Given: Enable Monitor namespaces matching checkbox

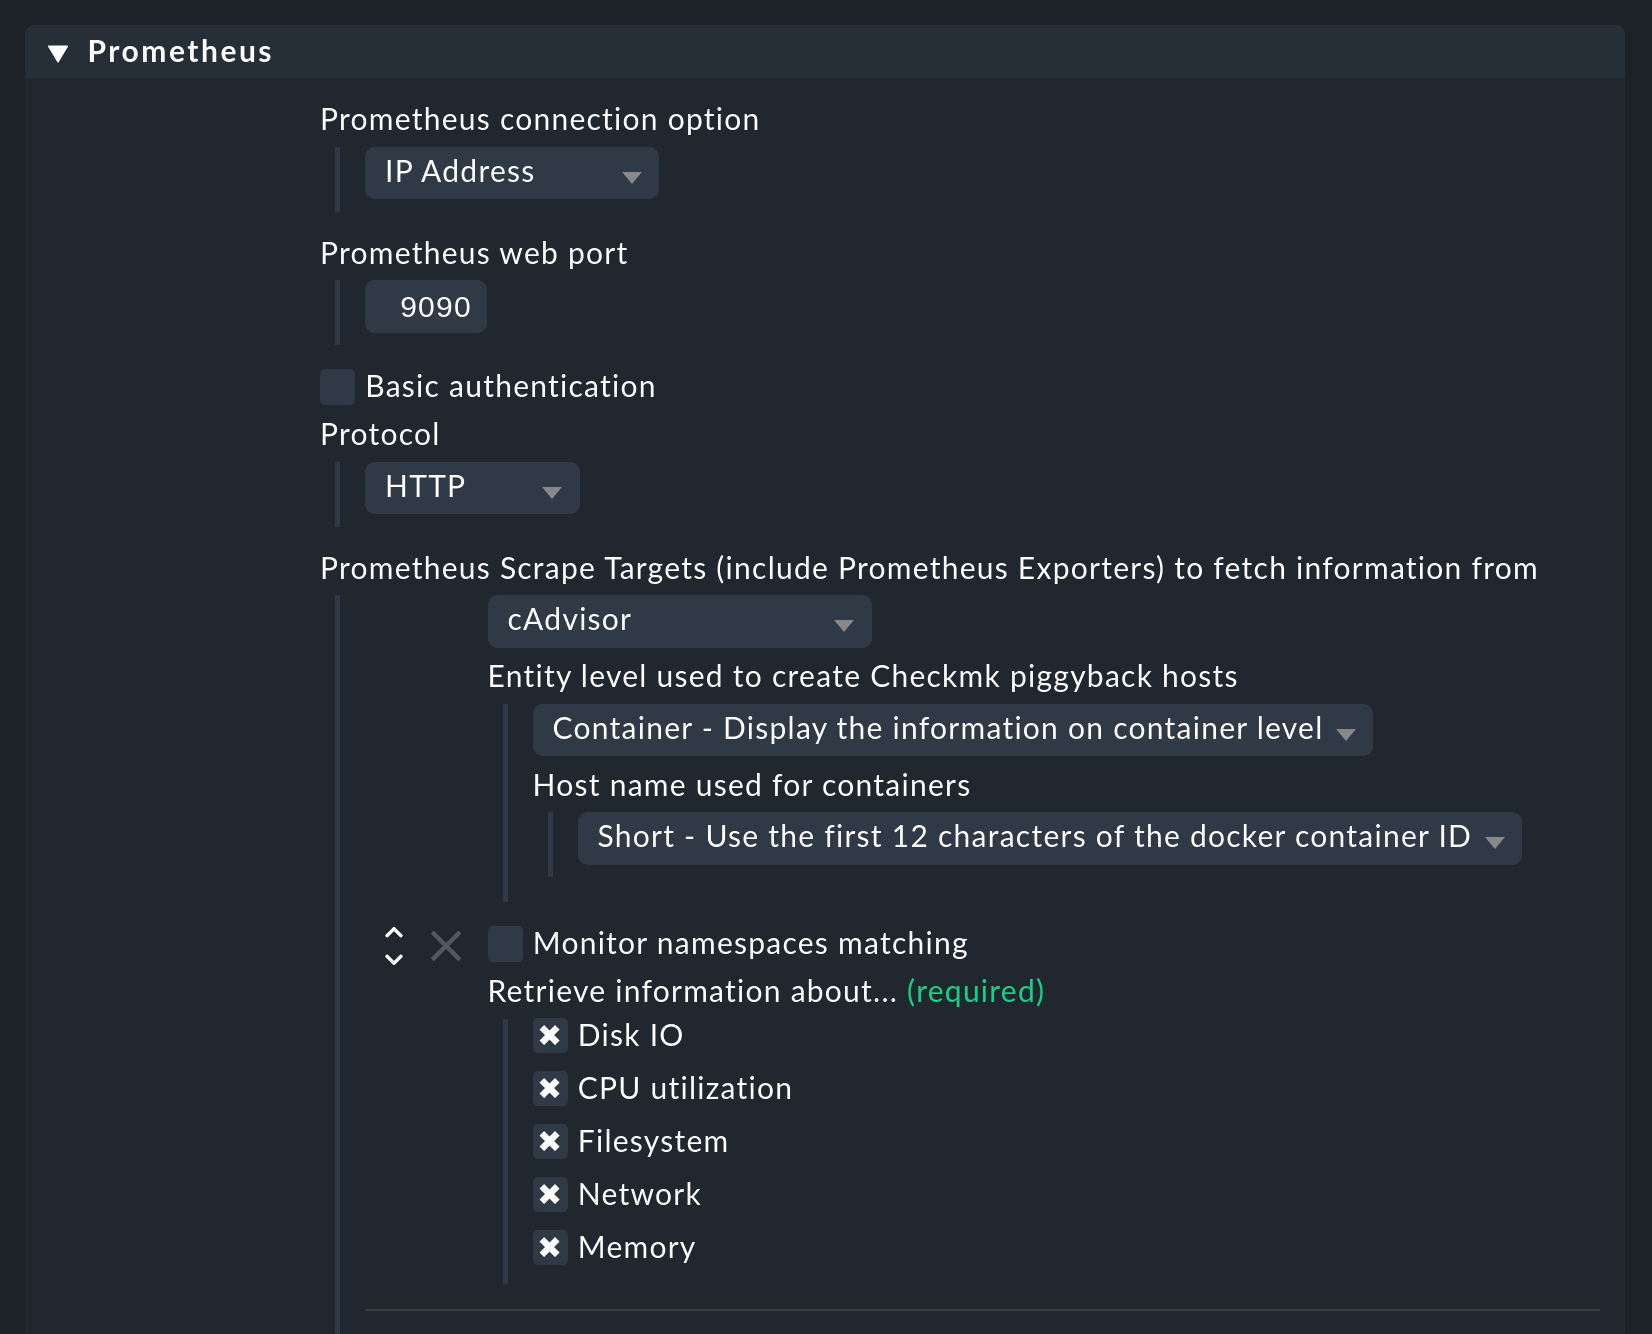Looking at the screenshot, I should pyautogui.click(x=505, y=944).
